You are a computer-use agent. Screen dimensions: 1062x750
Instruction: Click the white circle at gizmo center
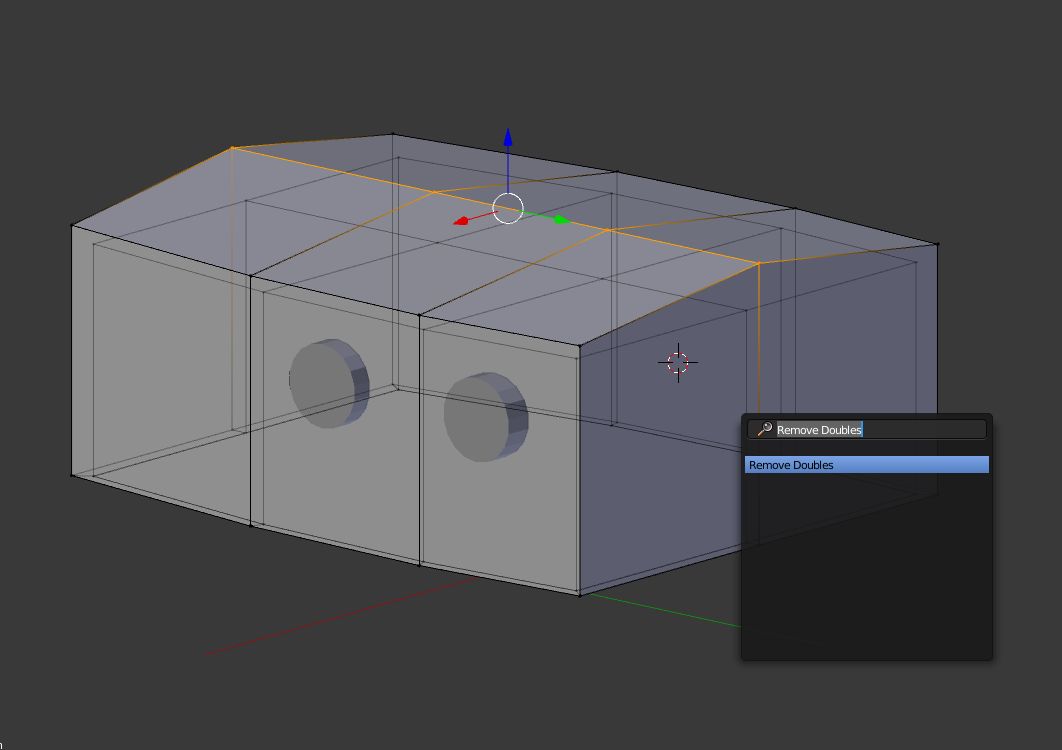point(508,209)
